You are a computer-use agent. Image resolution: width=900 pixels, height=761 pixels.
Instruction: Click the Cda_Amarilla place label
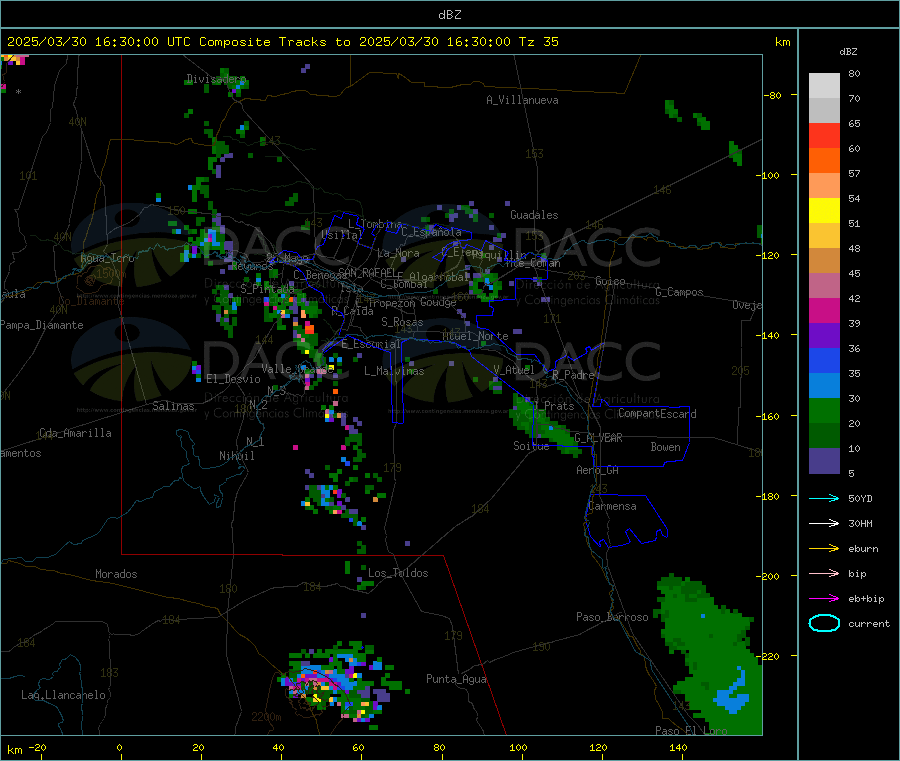click(75, 433)
